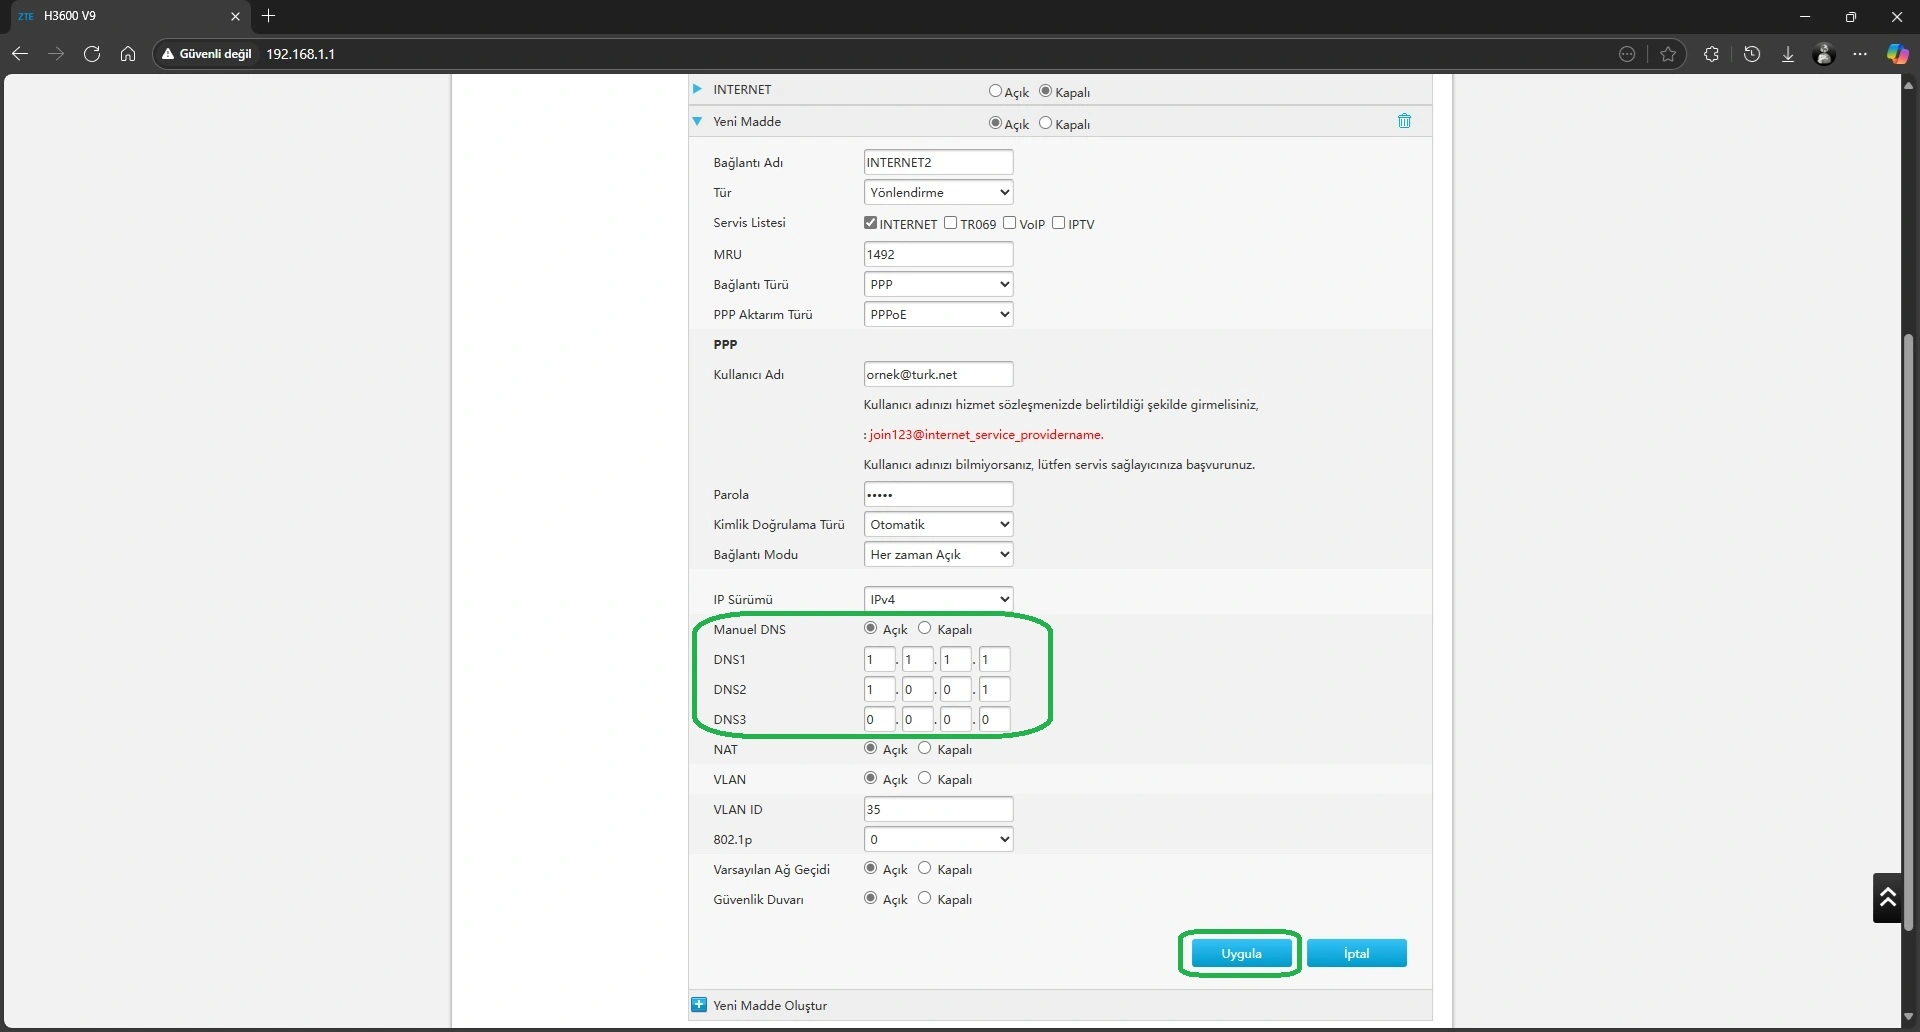Collapse the Yeni Madde section
The image size is (1920, 1032).
coord(697,121)
